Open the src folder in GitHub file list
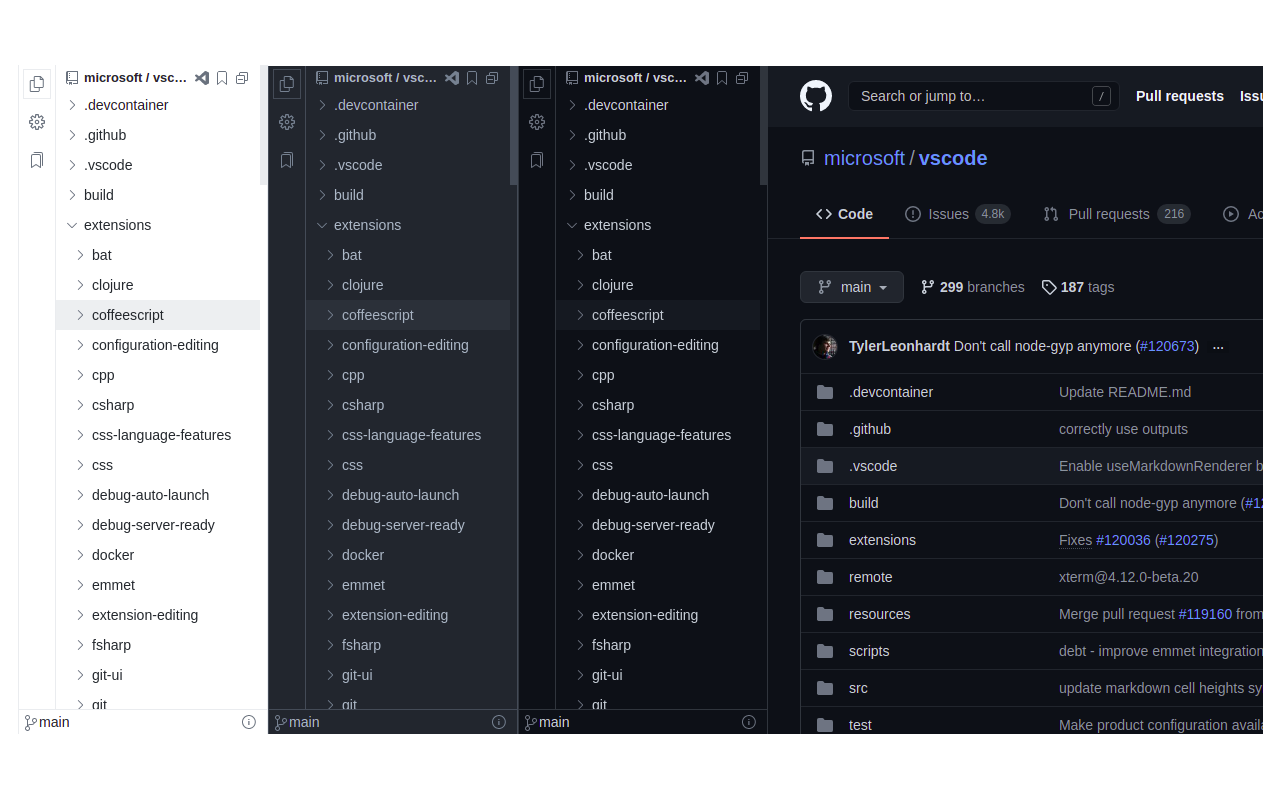 tap(858, 688)
